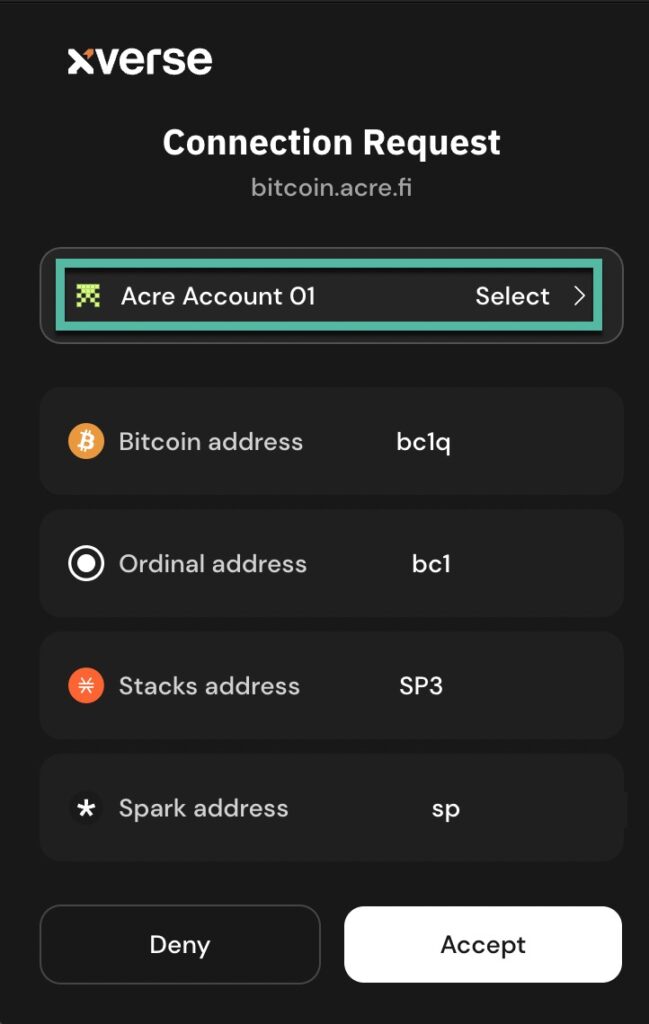Click the Connection Request heading
Screen dimensions: 649x1024
click(331, 143)
